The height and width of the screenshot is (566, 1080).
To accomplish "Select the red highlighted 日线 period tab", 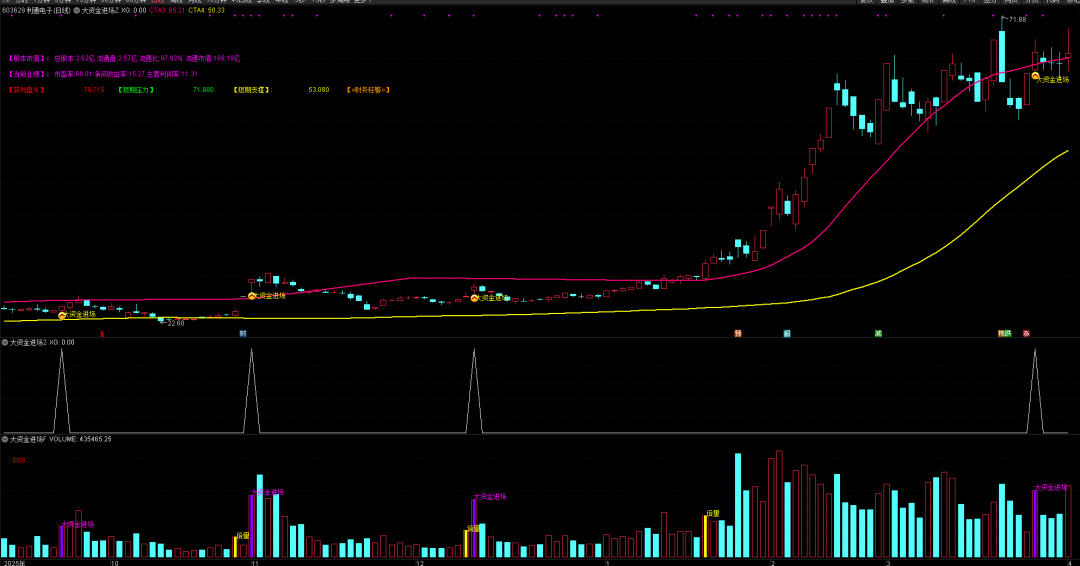I will click(158, 2).
